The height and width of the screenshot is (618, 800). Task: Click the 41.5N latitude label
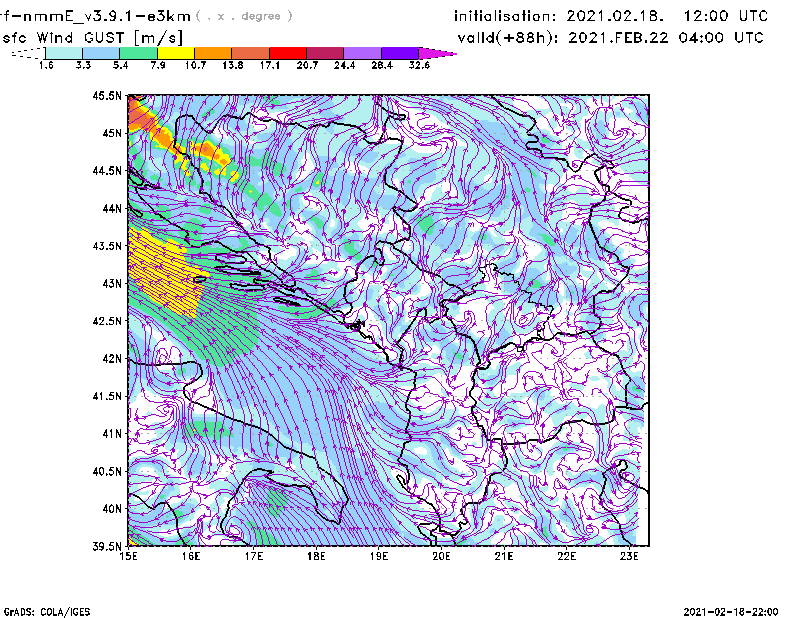[x=107, y=396]
